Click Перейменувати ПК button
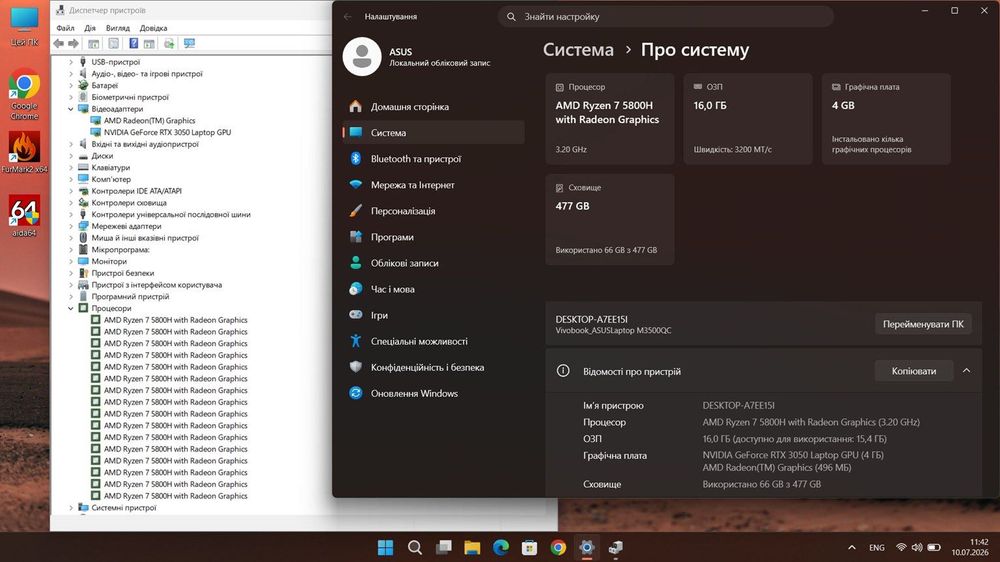This screenshot has width=1000, height=562. 923,324
